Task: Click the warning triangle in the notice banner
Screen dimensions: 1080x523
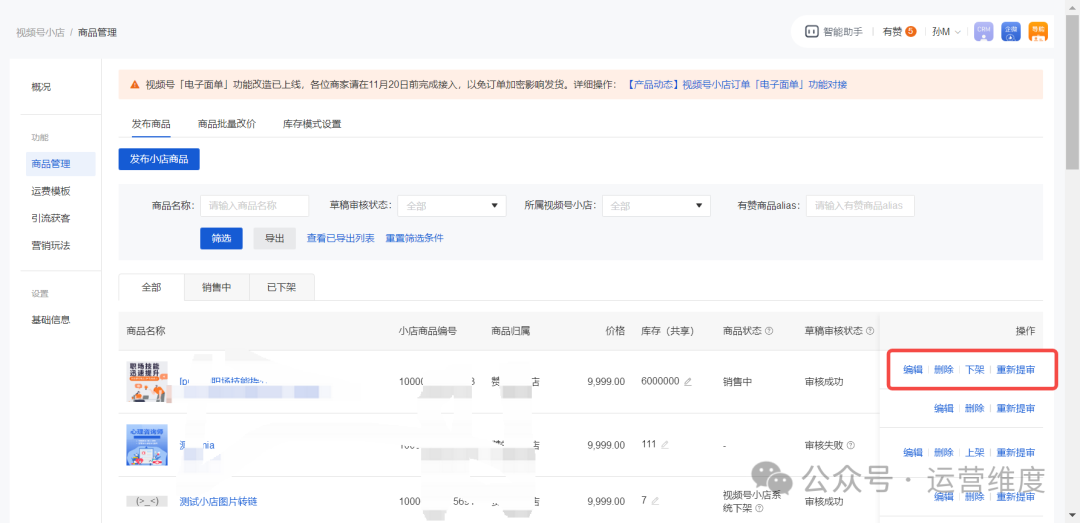Action: [x=135, y=85]
